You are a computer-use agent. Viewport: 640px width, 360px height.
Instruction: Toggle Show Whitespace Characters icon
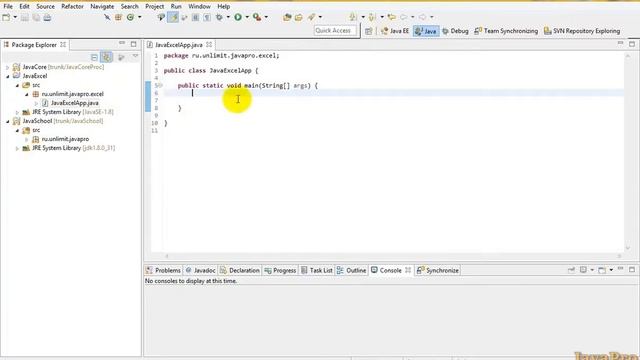(207, 18)
